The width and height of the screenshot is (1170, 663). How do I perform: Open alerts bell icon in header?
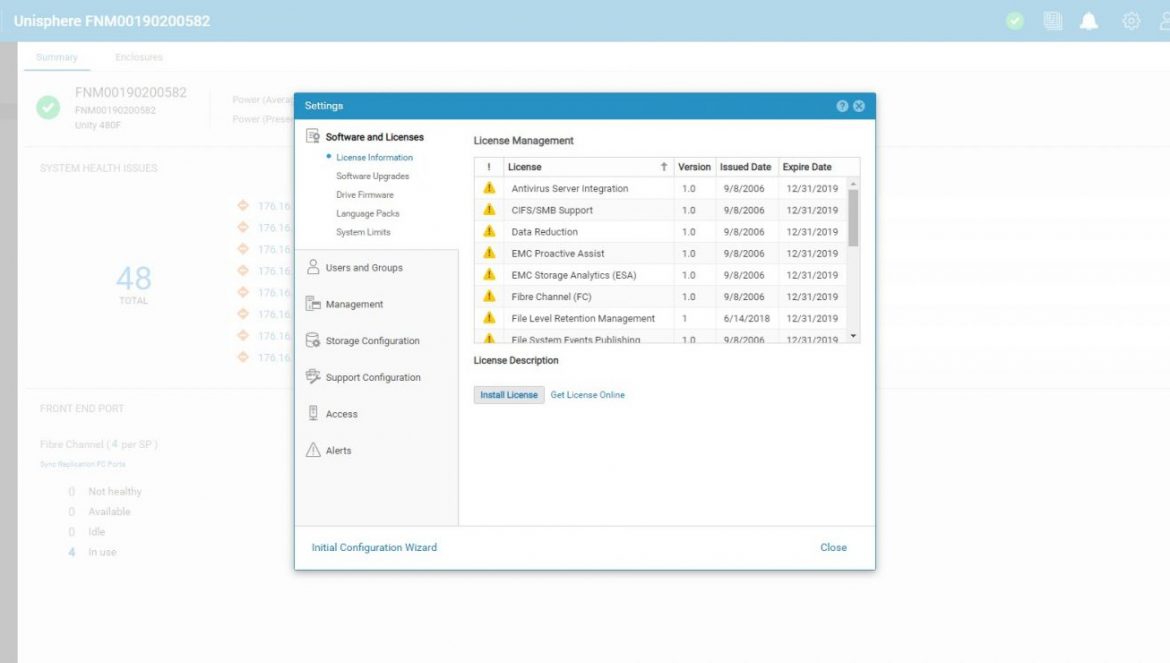[x=1089, y=21]
